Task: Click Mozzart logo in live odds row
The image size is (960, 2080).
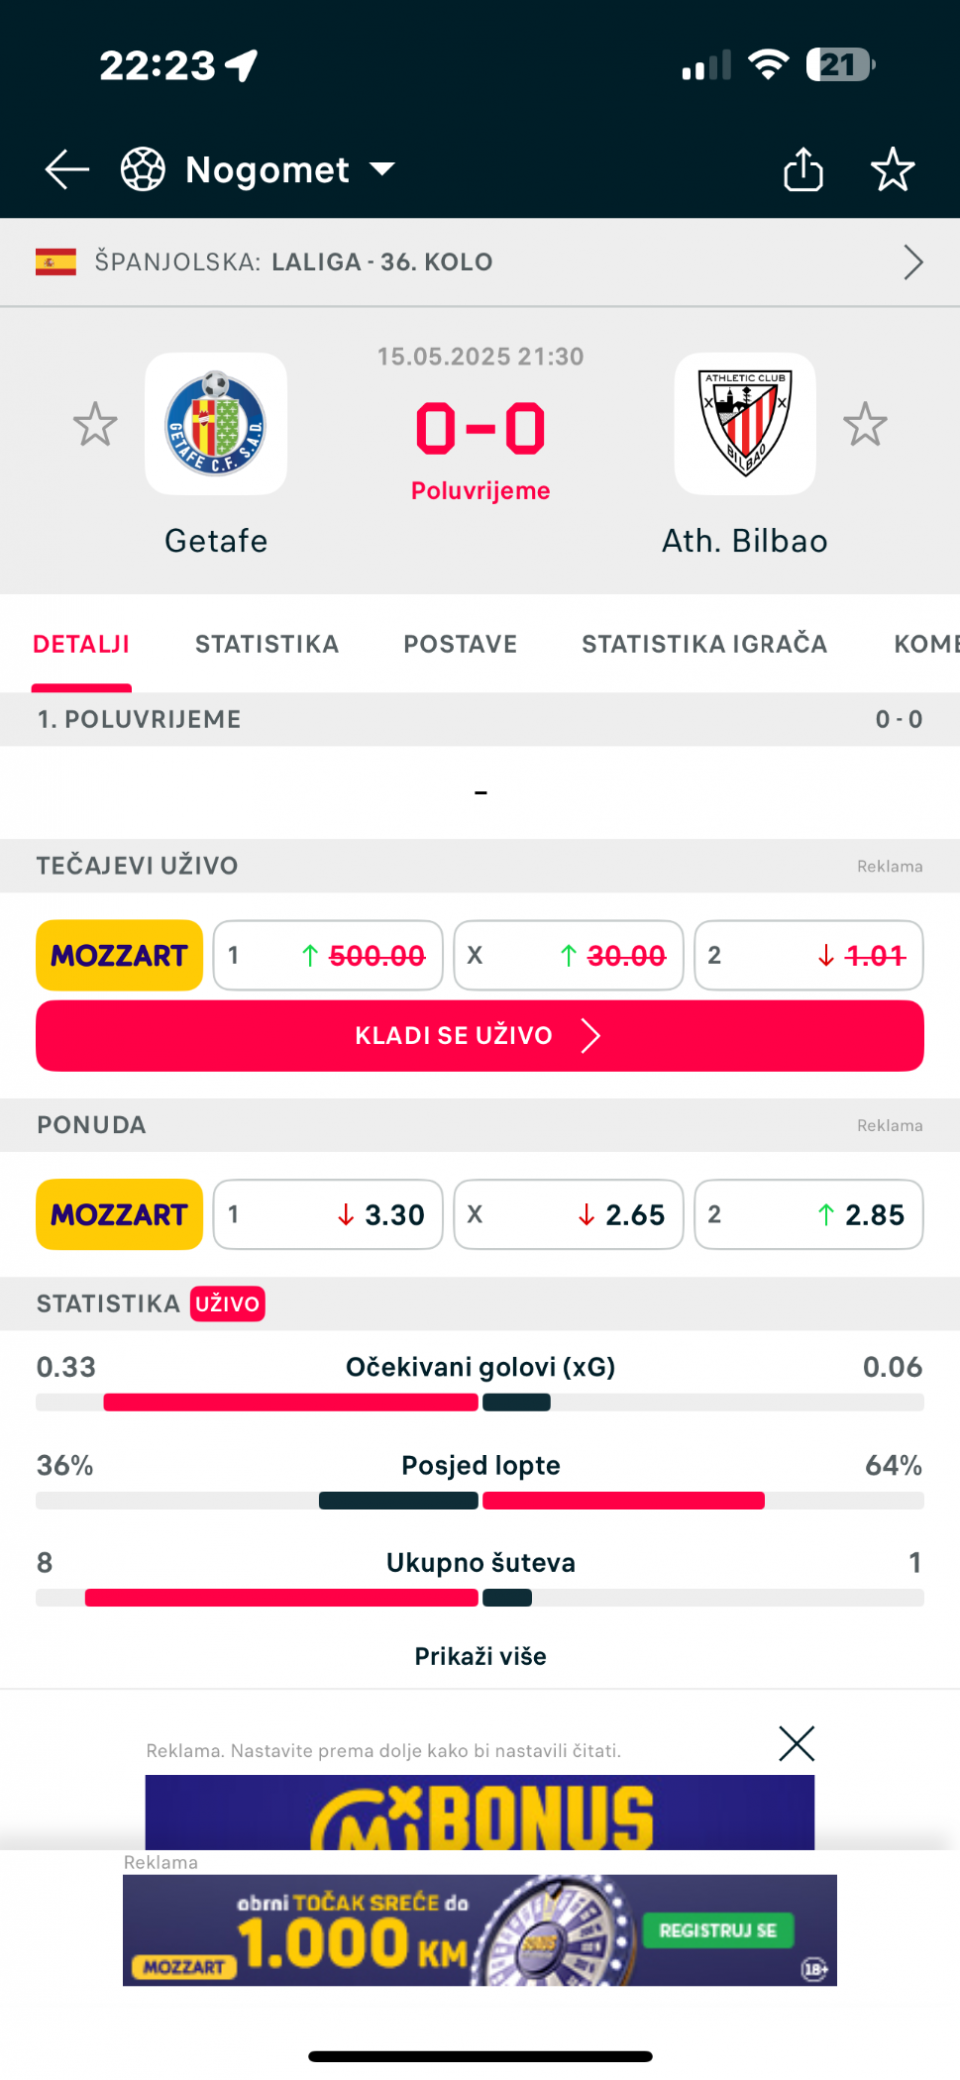Action: [x=119, y=956]
